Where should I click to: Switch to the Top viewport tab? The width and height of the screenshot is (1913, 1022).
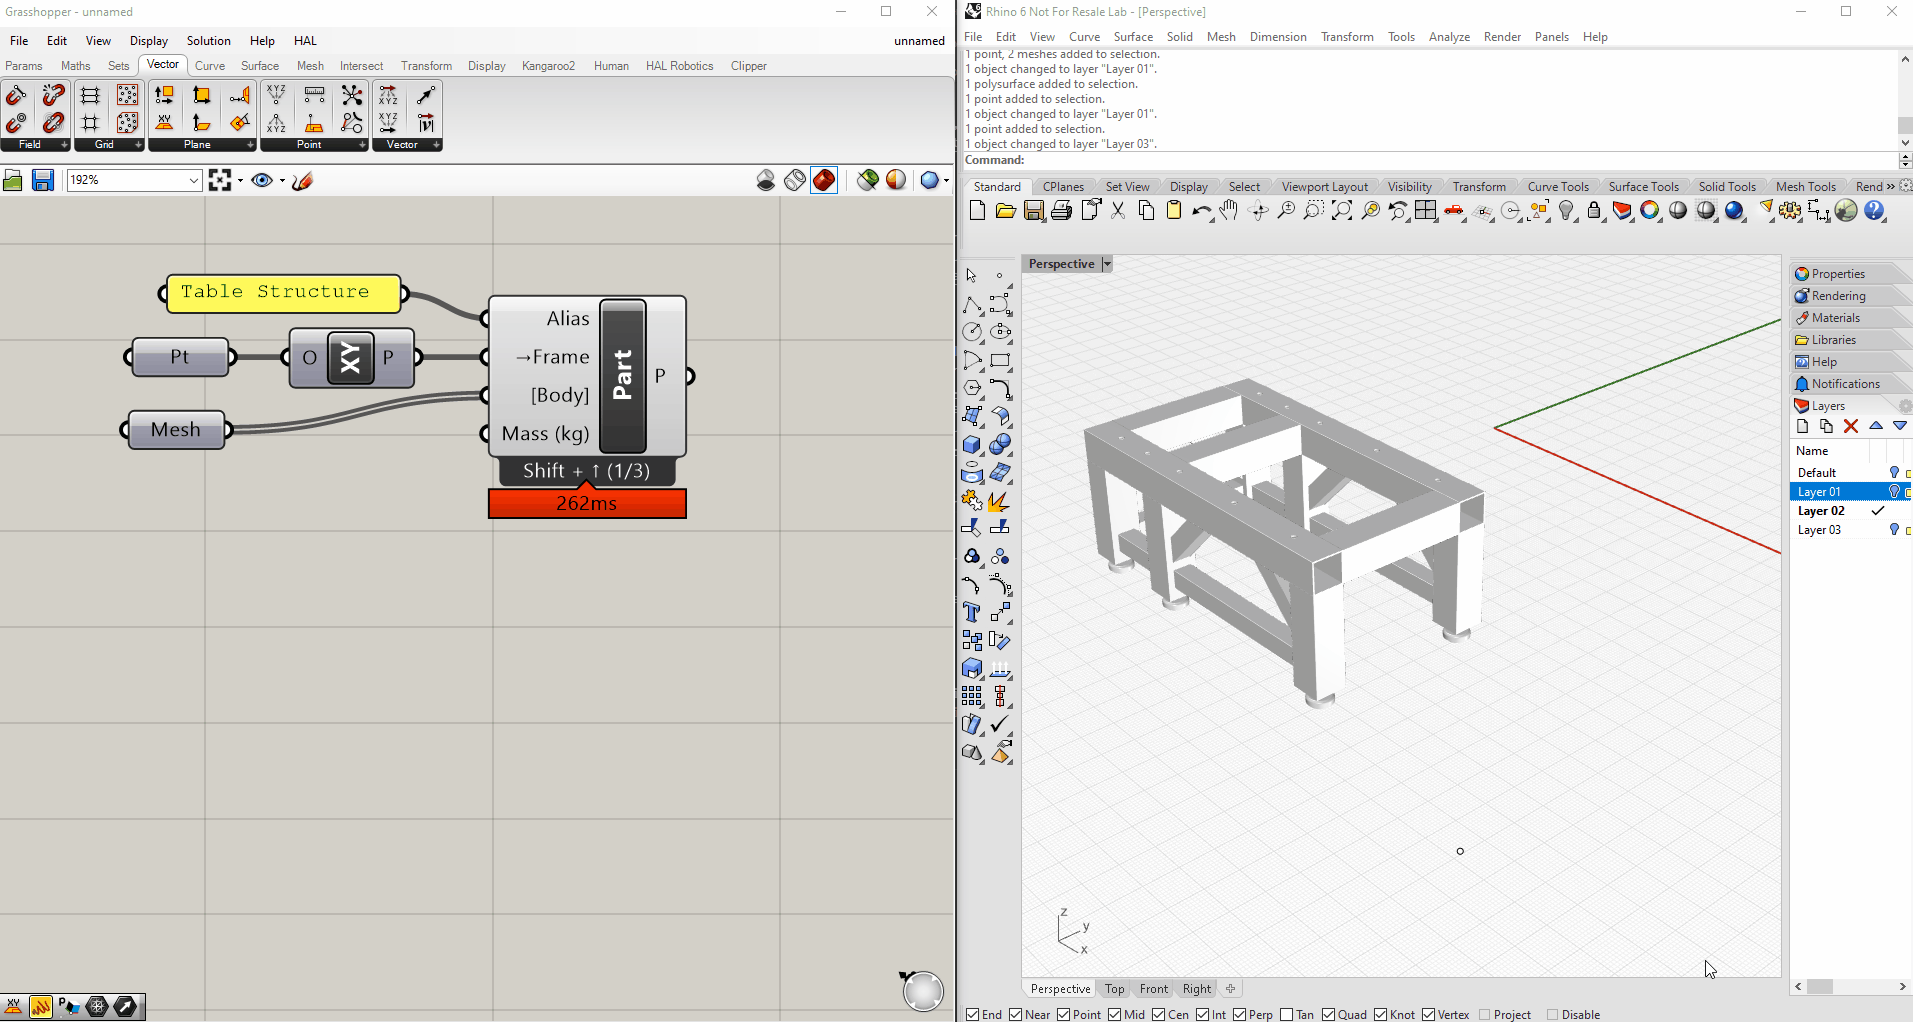1115,989
